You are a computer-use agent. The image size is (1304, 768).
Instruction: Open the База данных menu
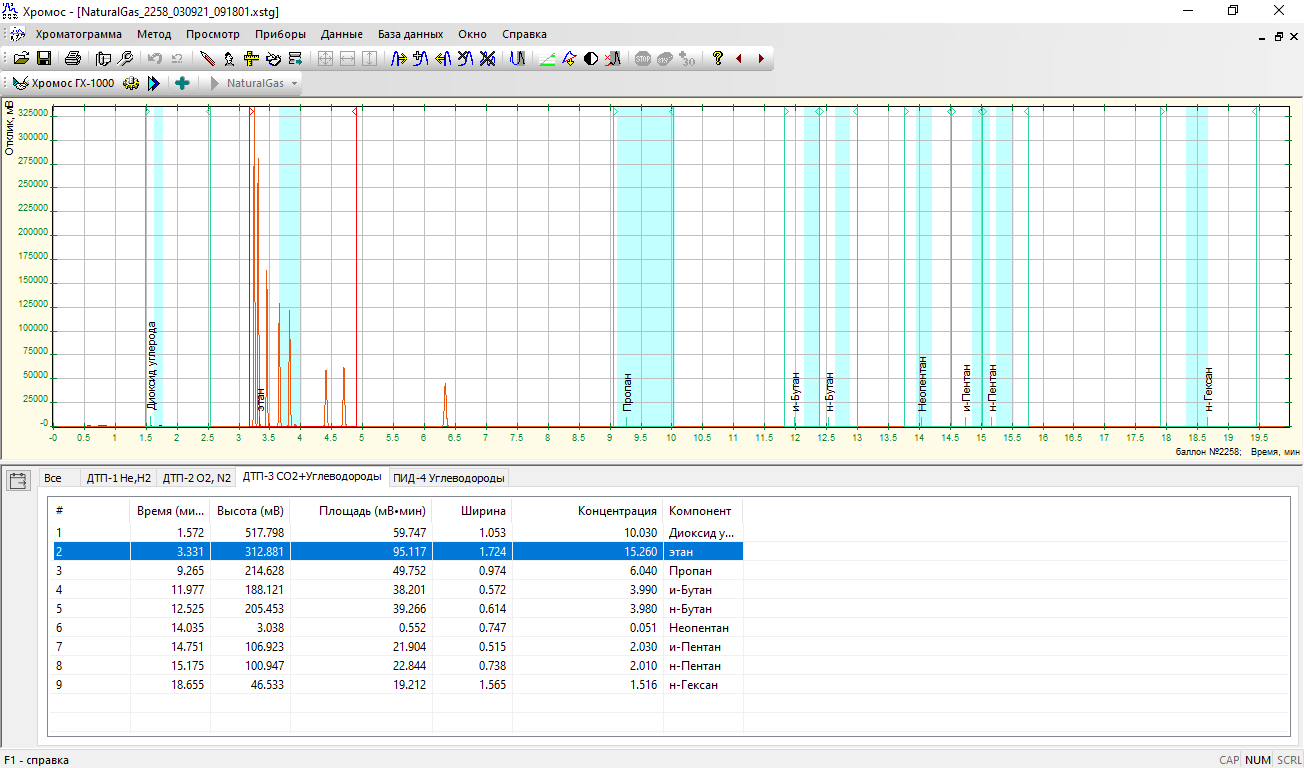click(x=410, y=34)
